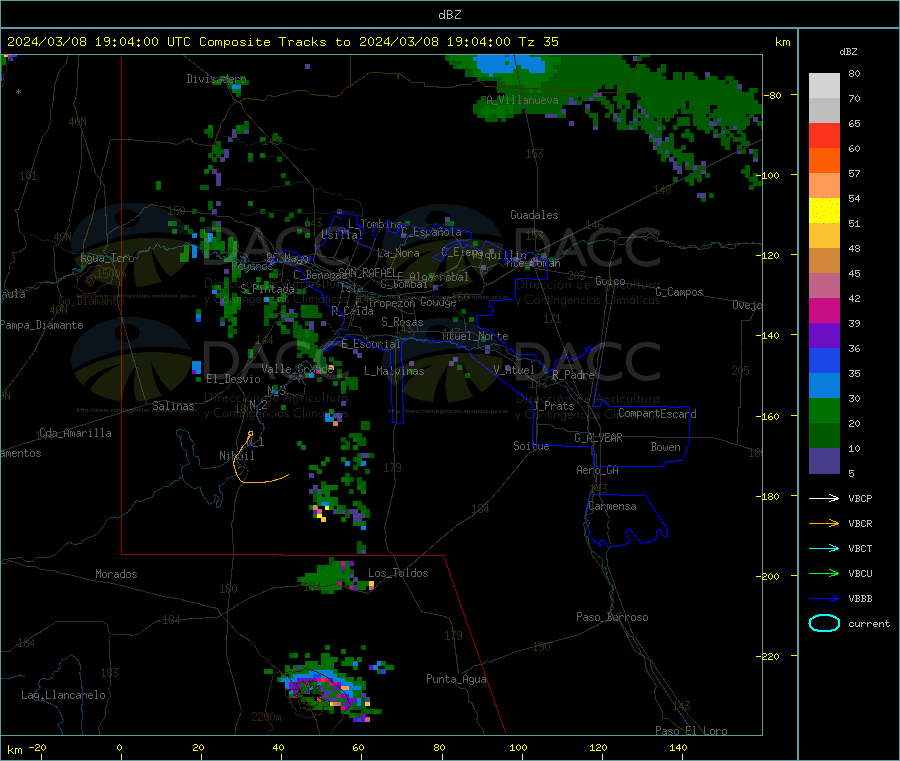
Task: Click the Nihuil map label
Action: (x=237, y=456)
